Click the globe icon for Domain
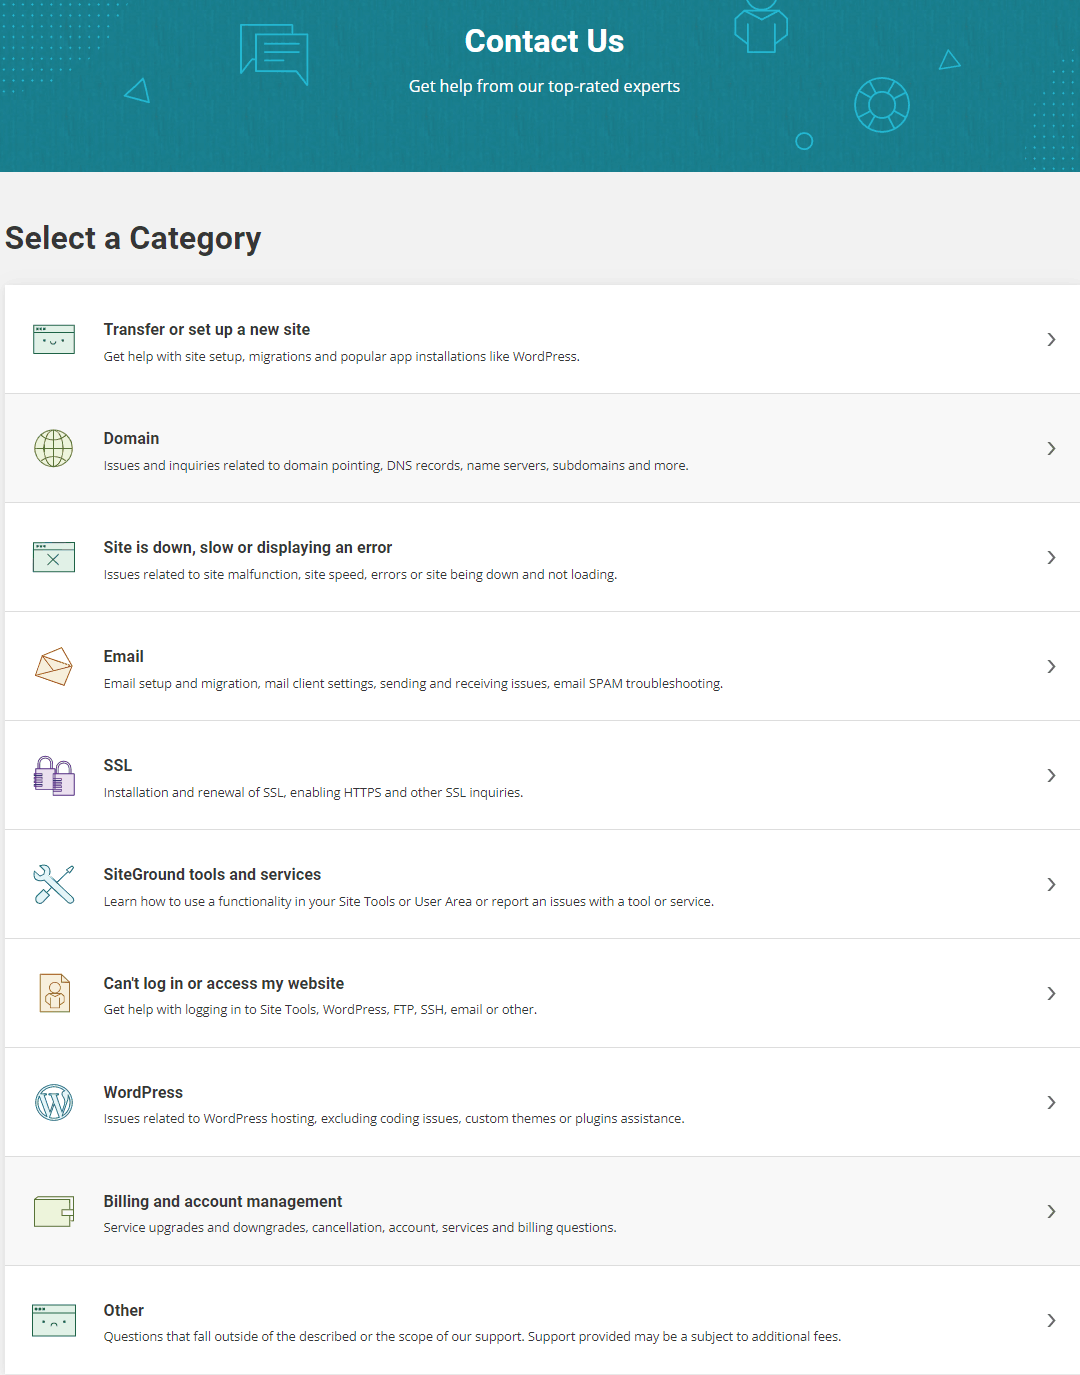The width and height of the screenshot is (1080, 1375). coord(54,448)
